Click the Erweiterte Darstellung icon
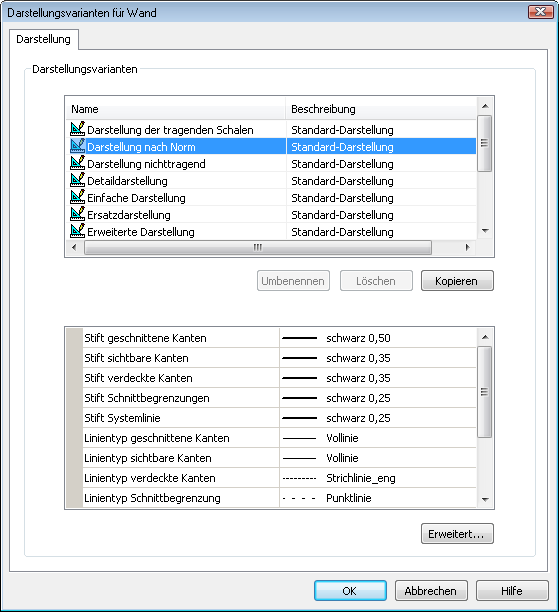 click(77, 231)
